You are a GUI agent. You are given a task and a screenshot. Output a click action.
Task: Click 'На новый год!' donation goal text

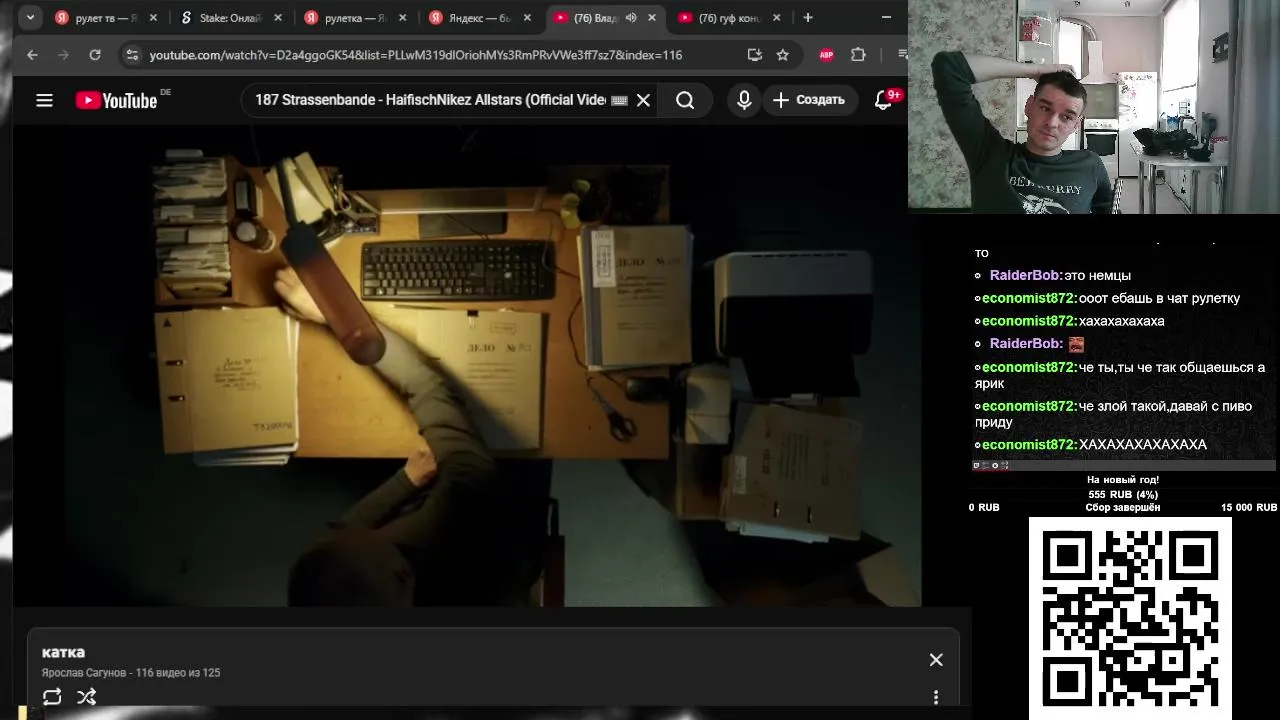[1123, 480]
